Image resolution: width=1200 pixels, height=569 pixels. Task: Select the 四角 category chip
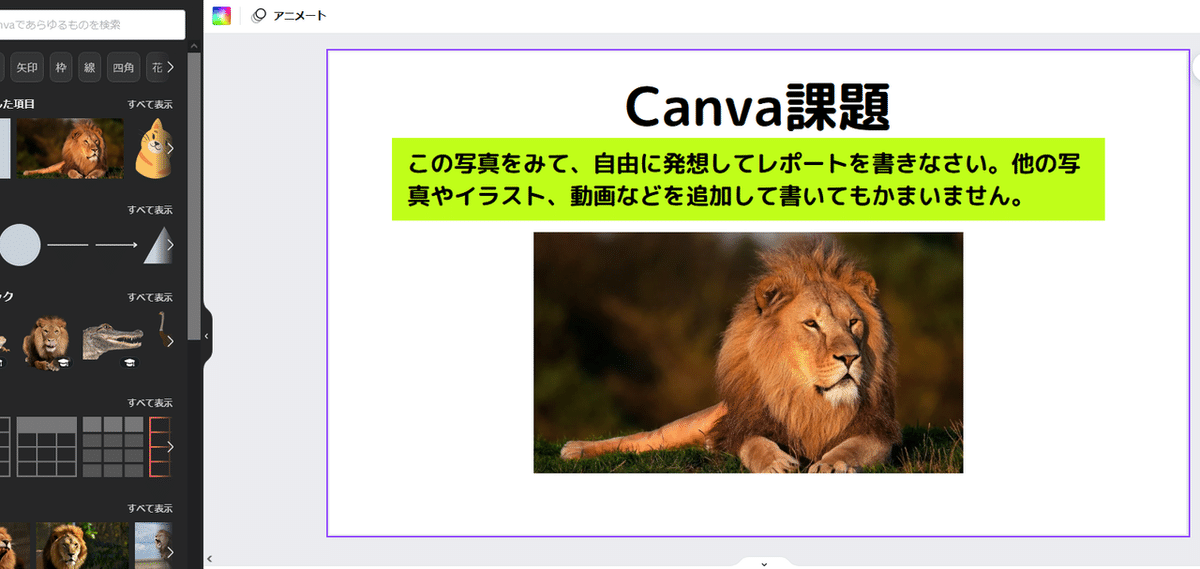pyautogui.click(x=123, y=67)
